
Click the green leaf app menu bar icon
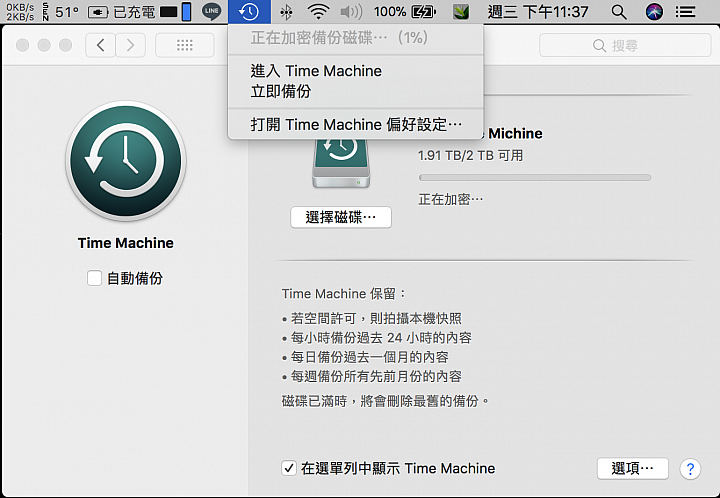(x=461, y=11)
